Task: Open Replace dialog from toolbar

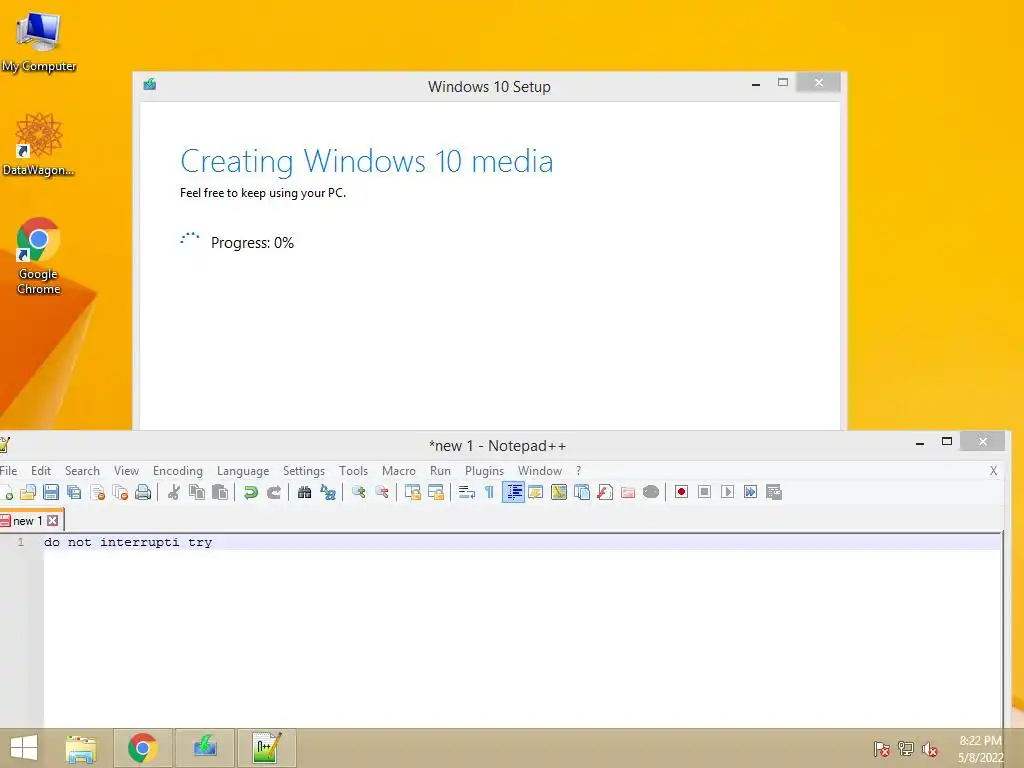Action: pyautogui.click(x=328, y=492)
